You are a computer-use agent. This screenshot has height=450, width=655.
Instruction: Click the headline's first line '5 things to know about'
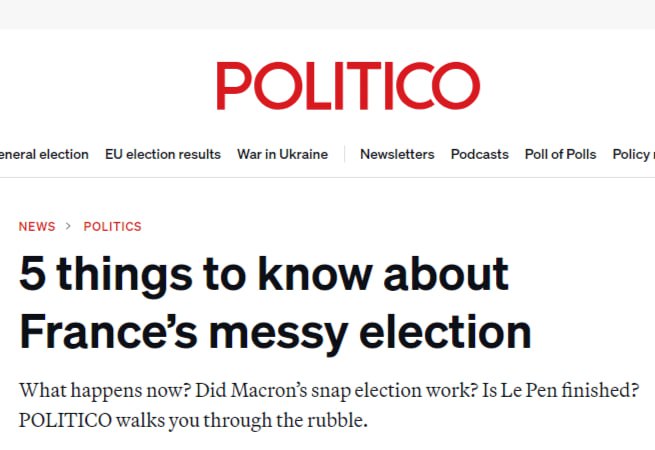pyautogui.click(x=264, y=275)
